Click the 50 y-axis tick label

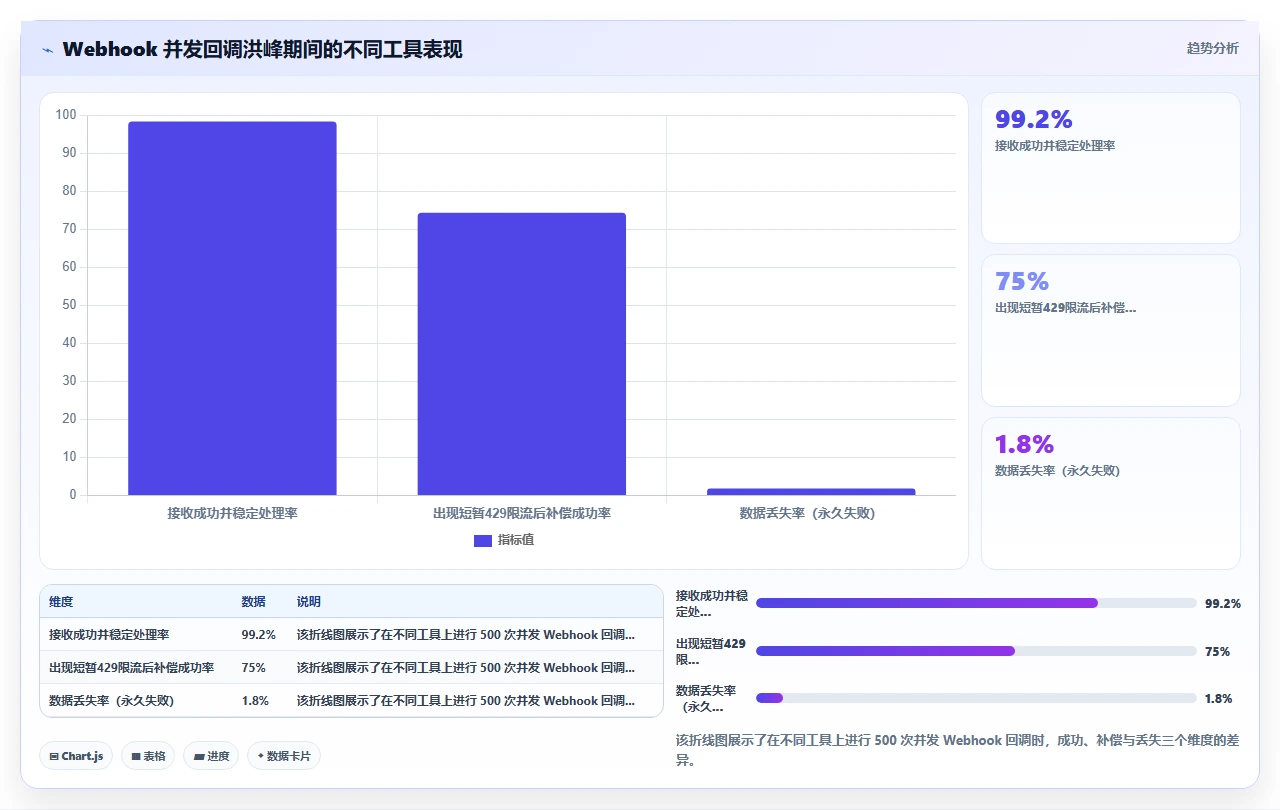click(69, 305)
